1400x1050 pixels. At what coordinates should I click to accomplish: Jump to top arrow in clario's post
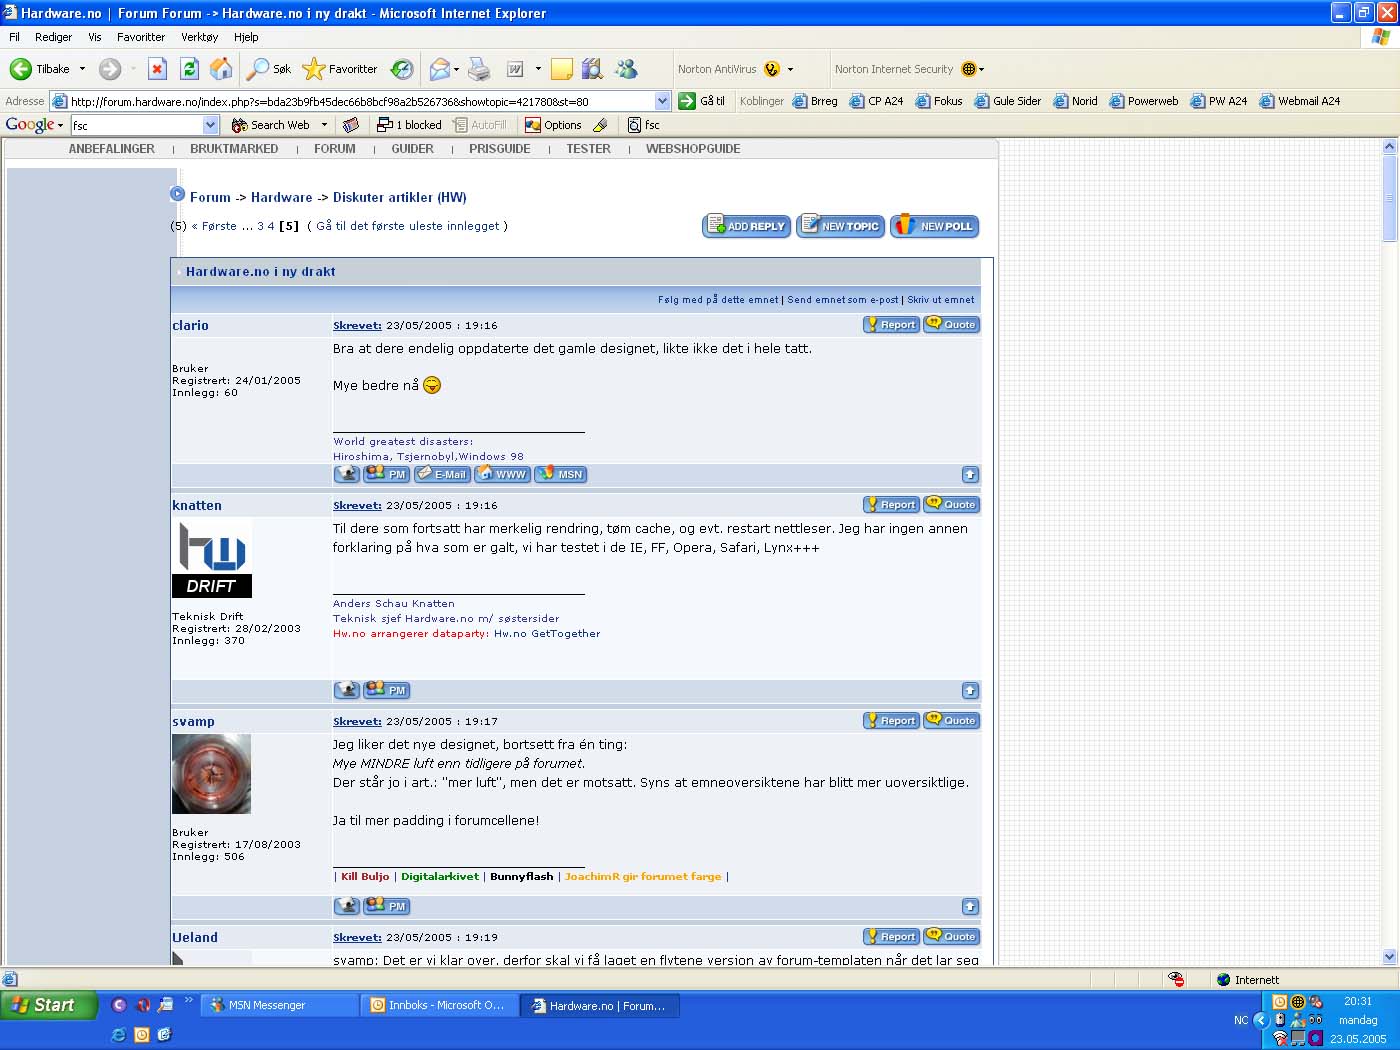coord(970,474)
